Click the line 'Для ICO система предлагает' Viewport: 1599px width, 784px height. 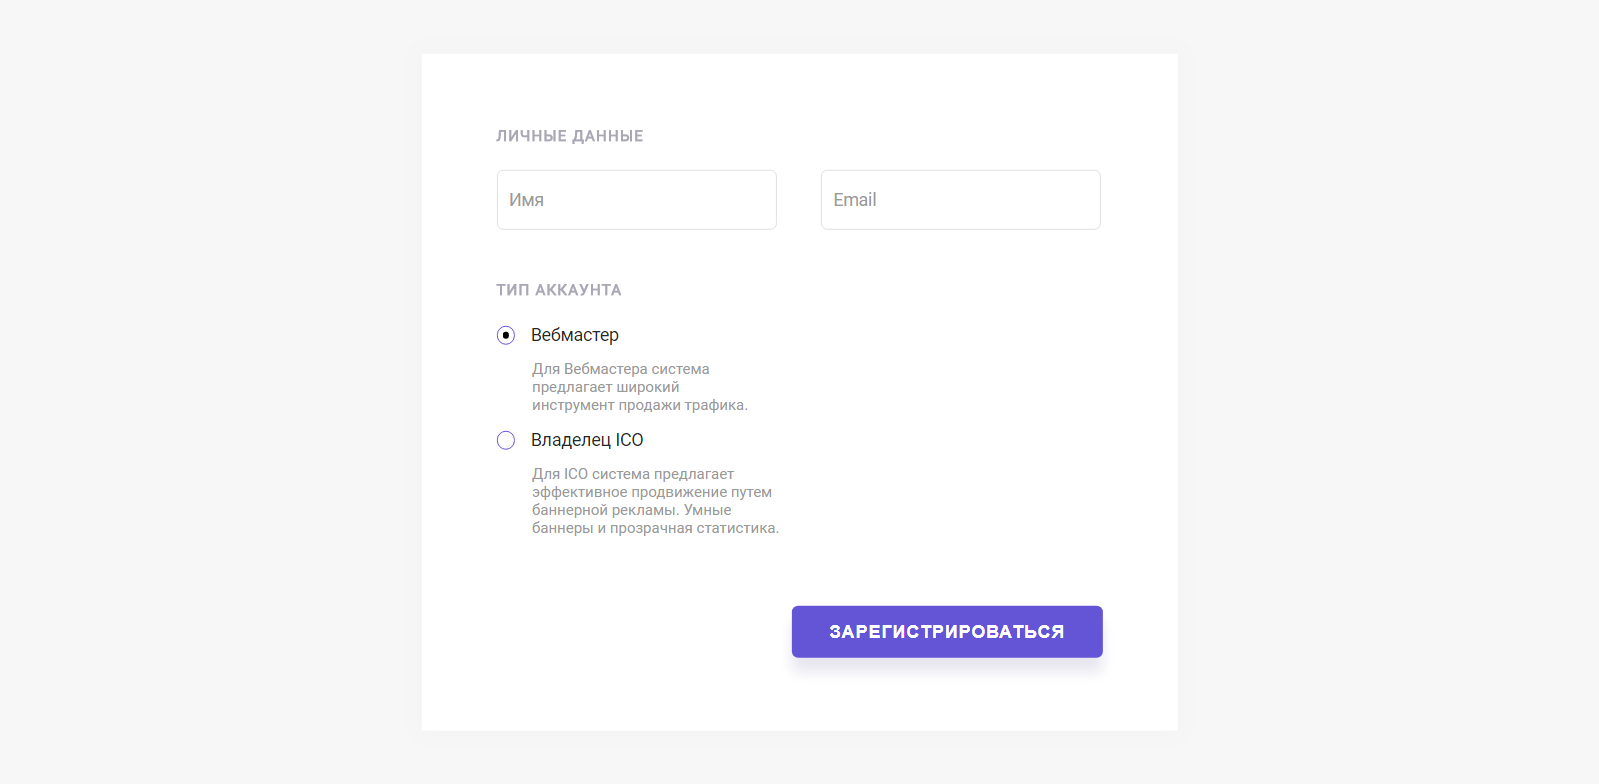[633, 474]
